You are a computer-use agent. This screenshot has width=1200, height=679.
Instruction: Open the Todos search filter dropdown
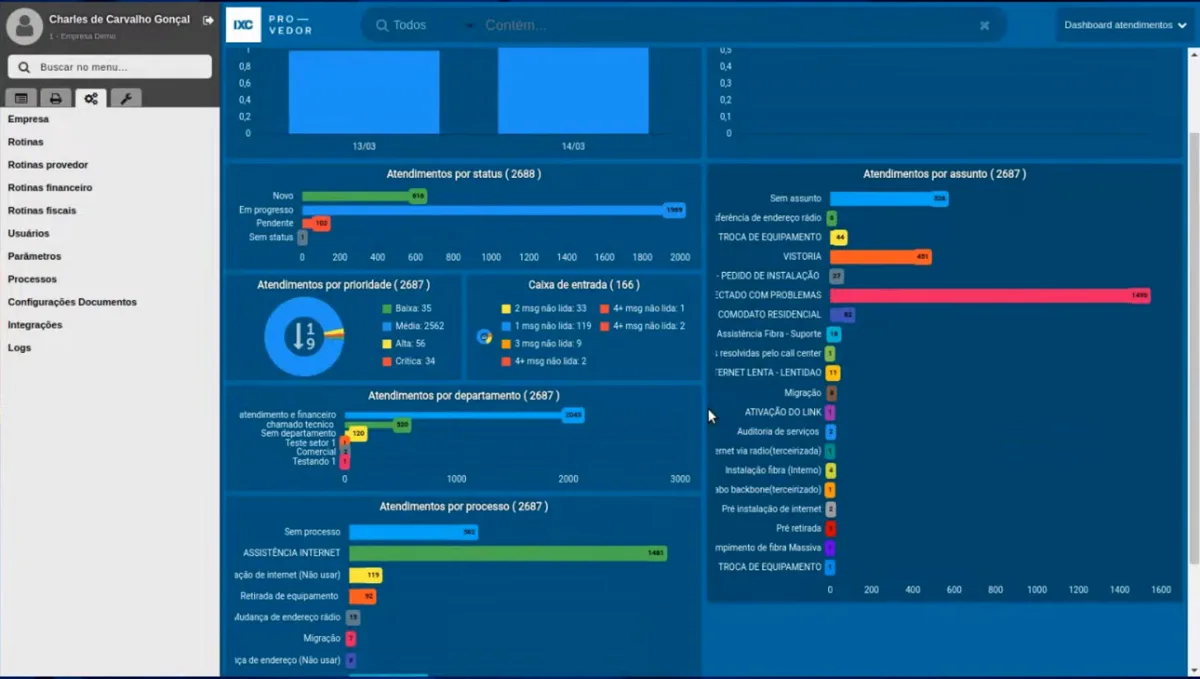pos(425,25)
